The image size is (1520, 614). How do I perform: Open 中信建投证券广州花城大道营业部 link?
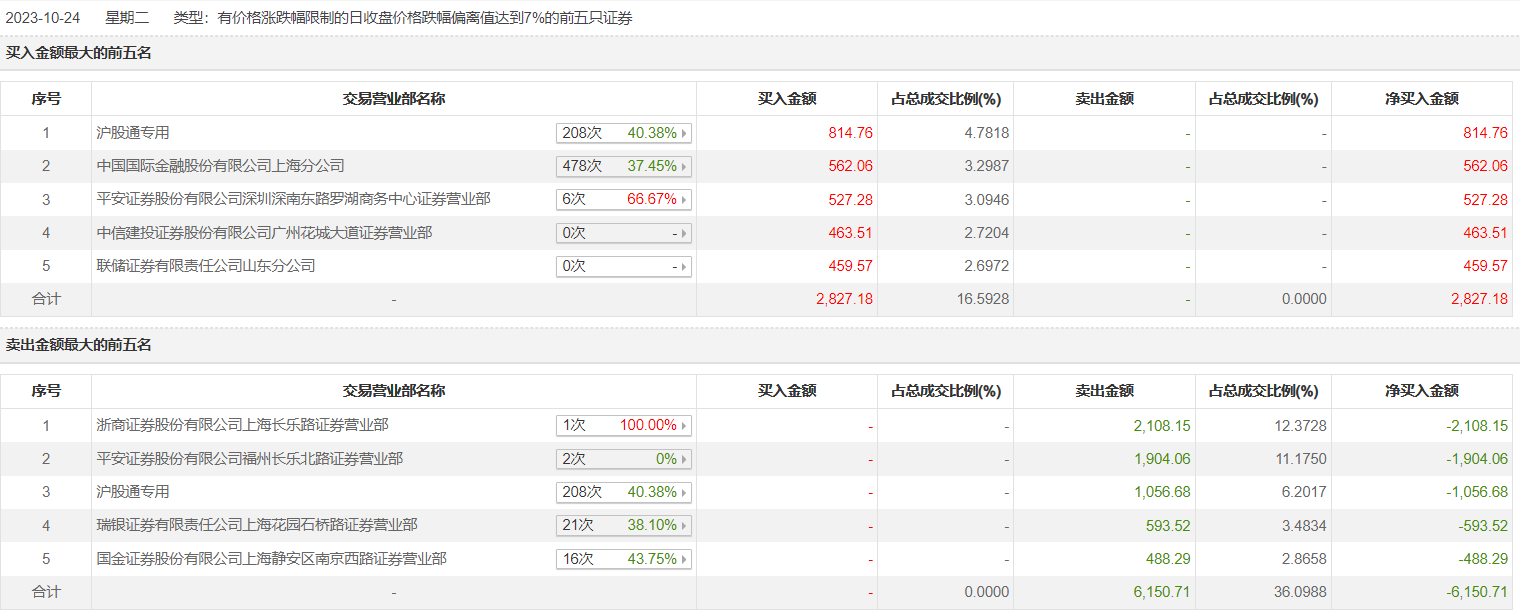pyautogui.click(x=264, y=233)
